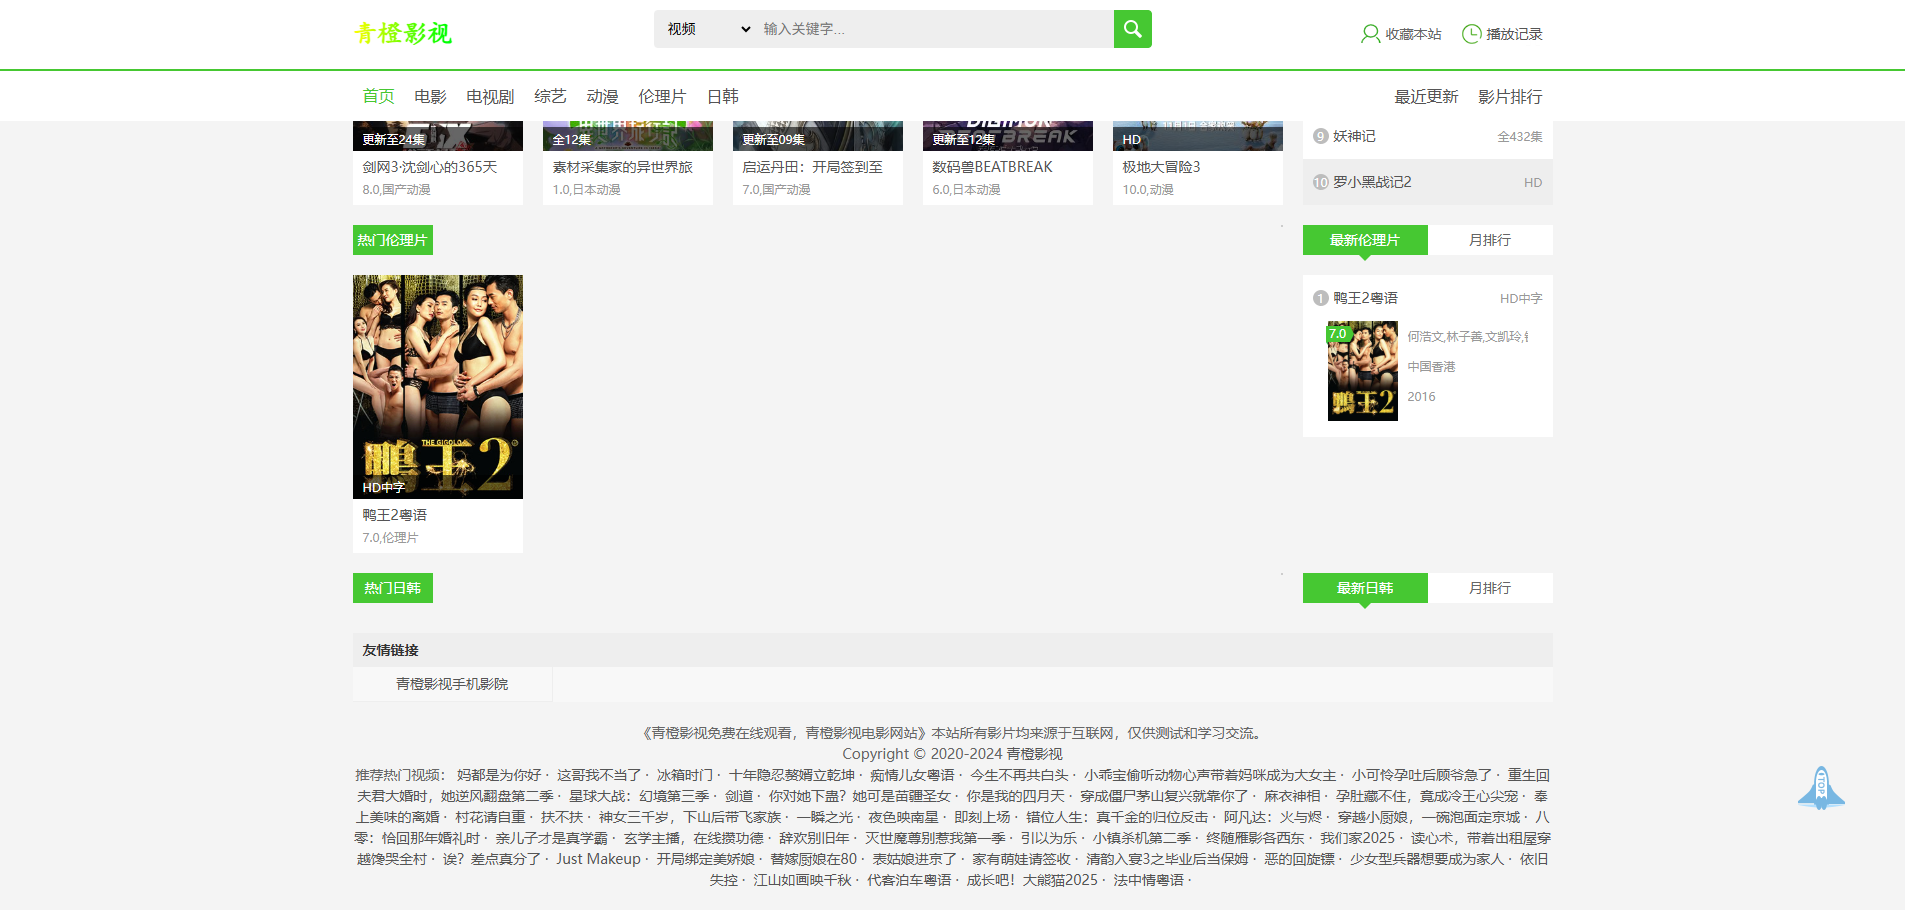Click the rocket back-to-top icon
This screenshot has width=1905, height=910.
tap(1821, 787)
